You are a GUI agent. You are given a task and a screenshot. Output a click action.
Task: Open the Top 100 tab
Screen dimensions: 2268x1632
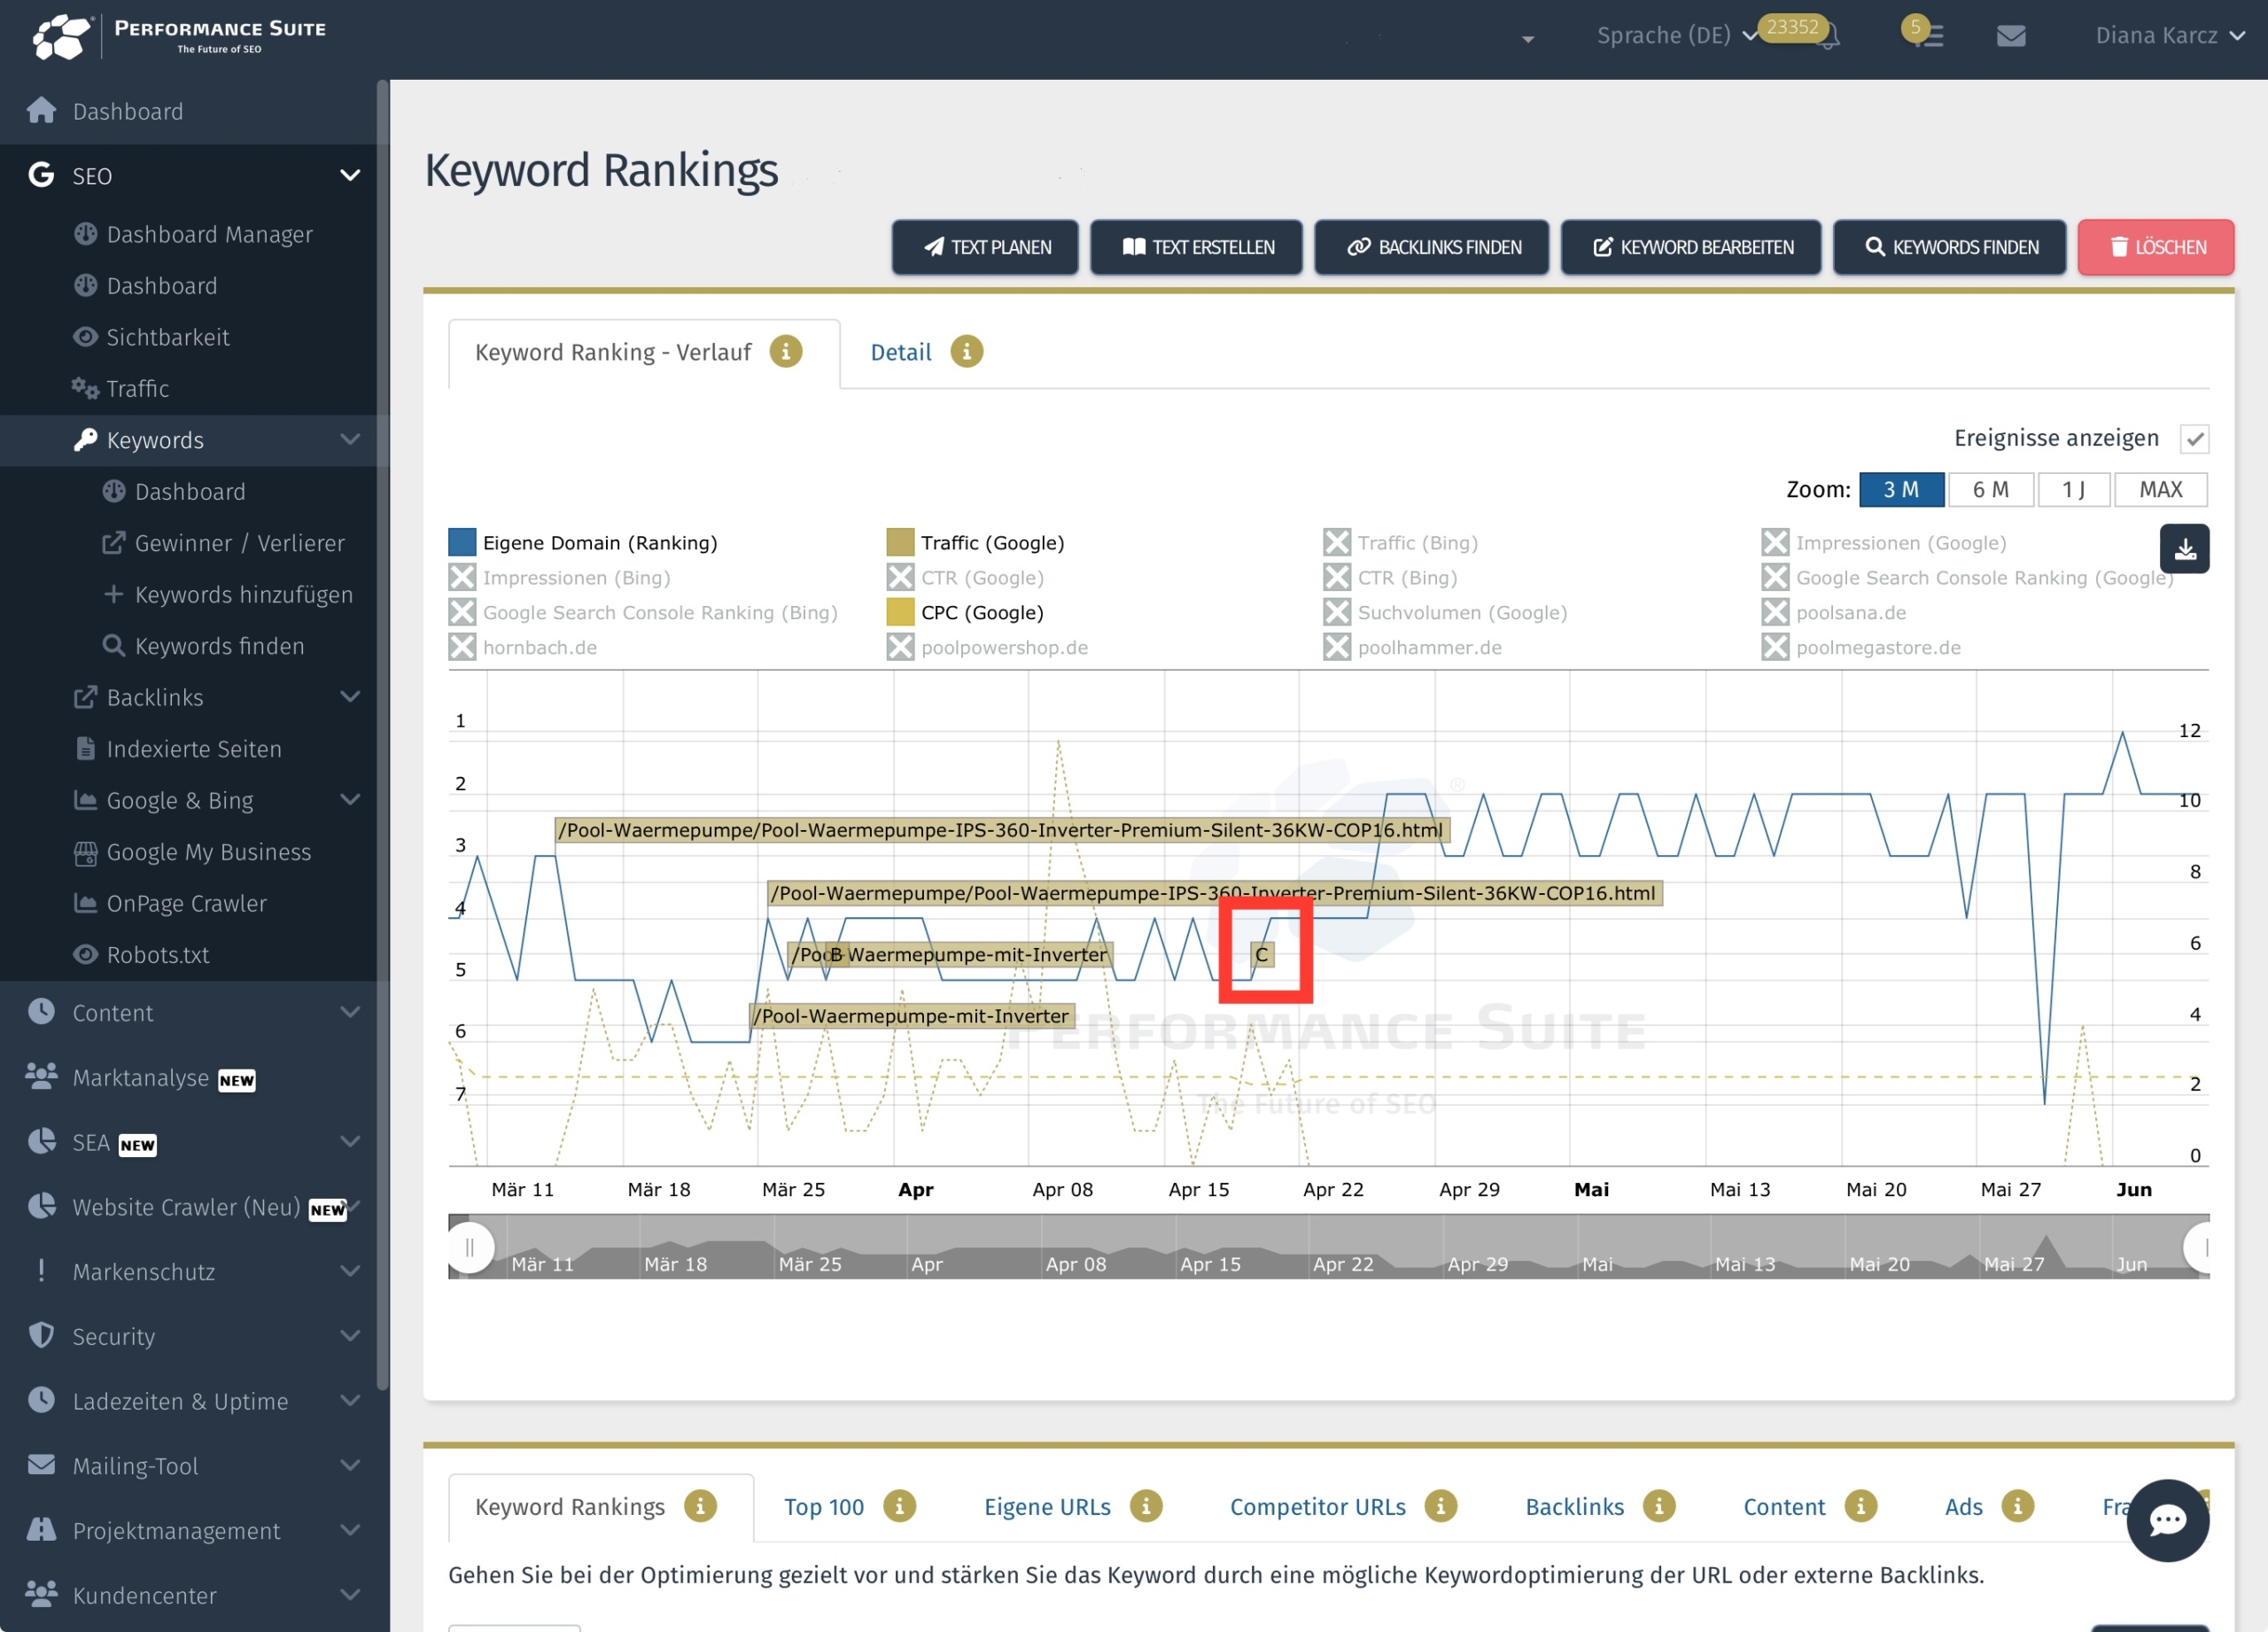823,1506
